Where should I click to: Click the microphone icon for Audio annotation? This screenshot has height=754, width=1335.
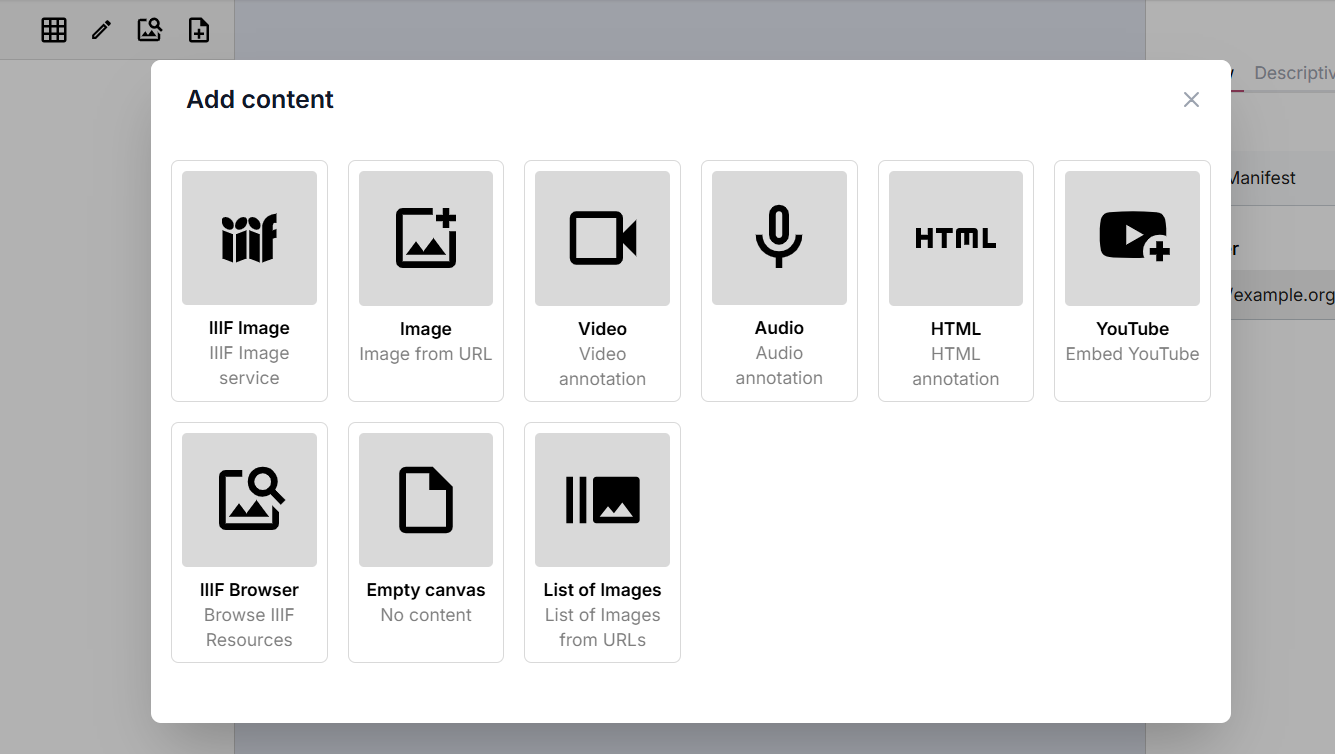point(779,237)
